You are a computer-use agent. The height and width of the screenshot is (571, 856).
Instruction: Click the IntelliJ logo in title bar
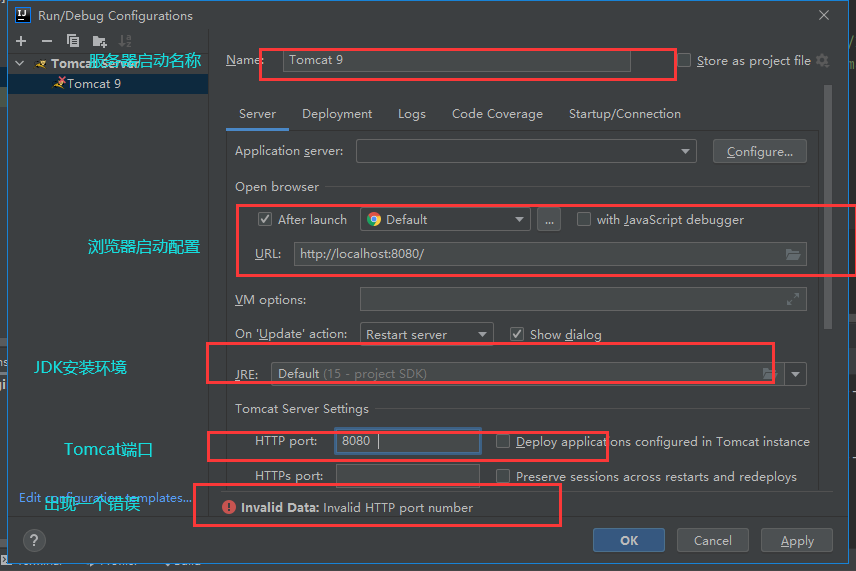click(23, 15)
